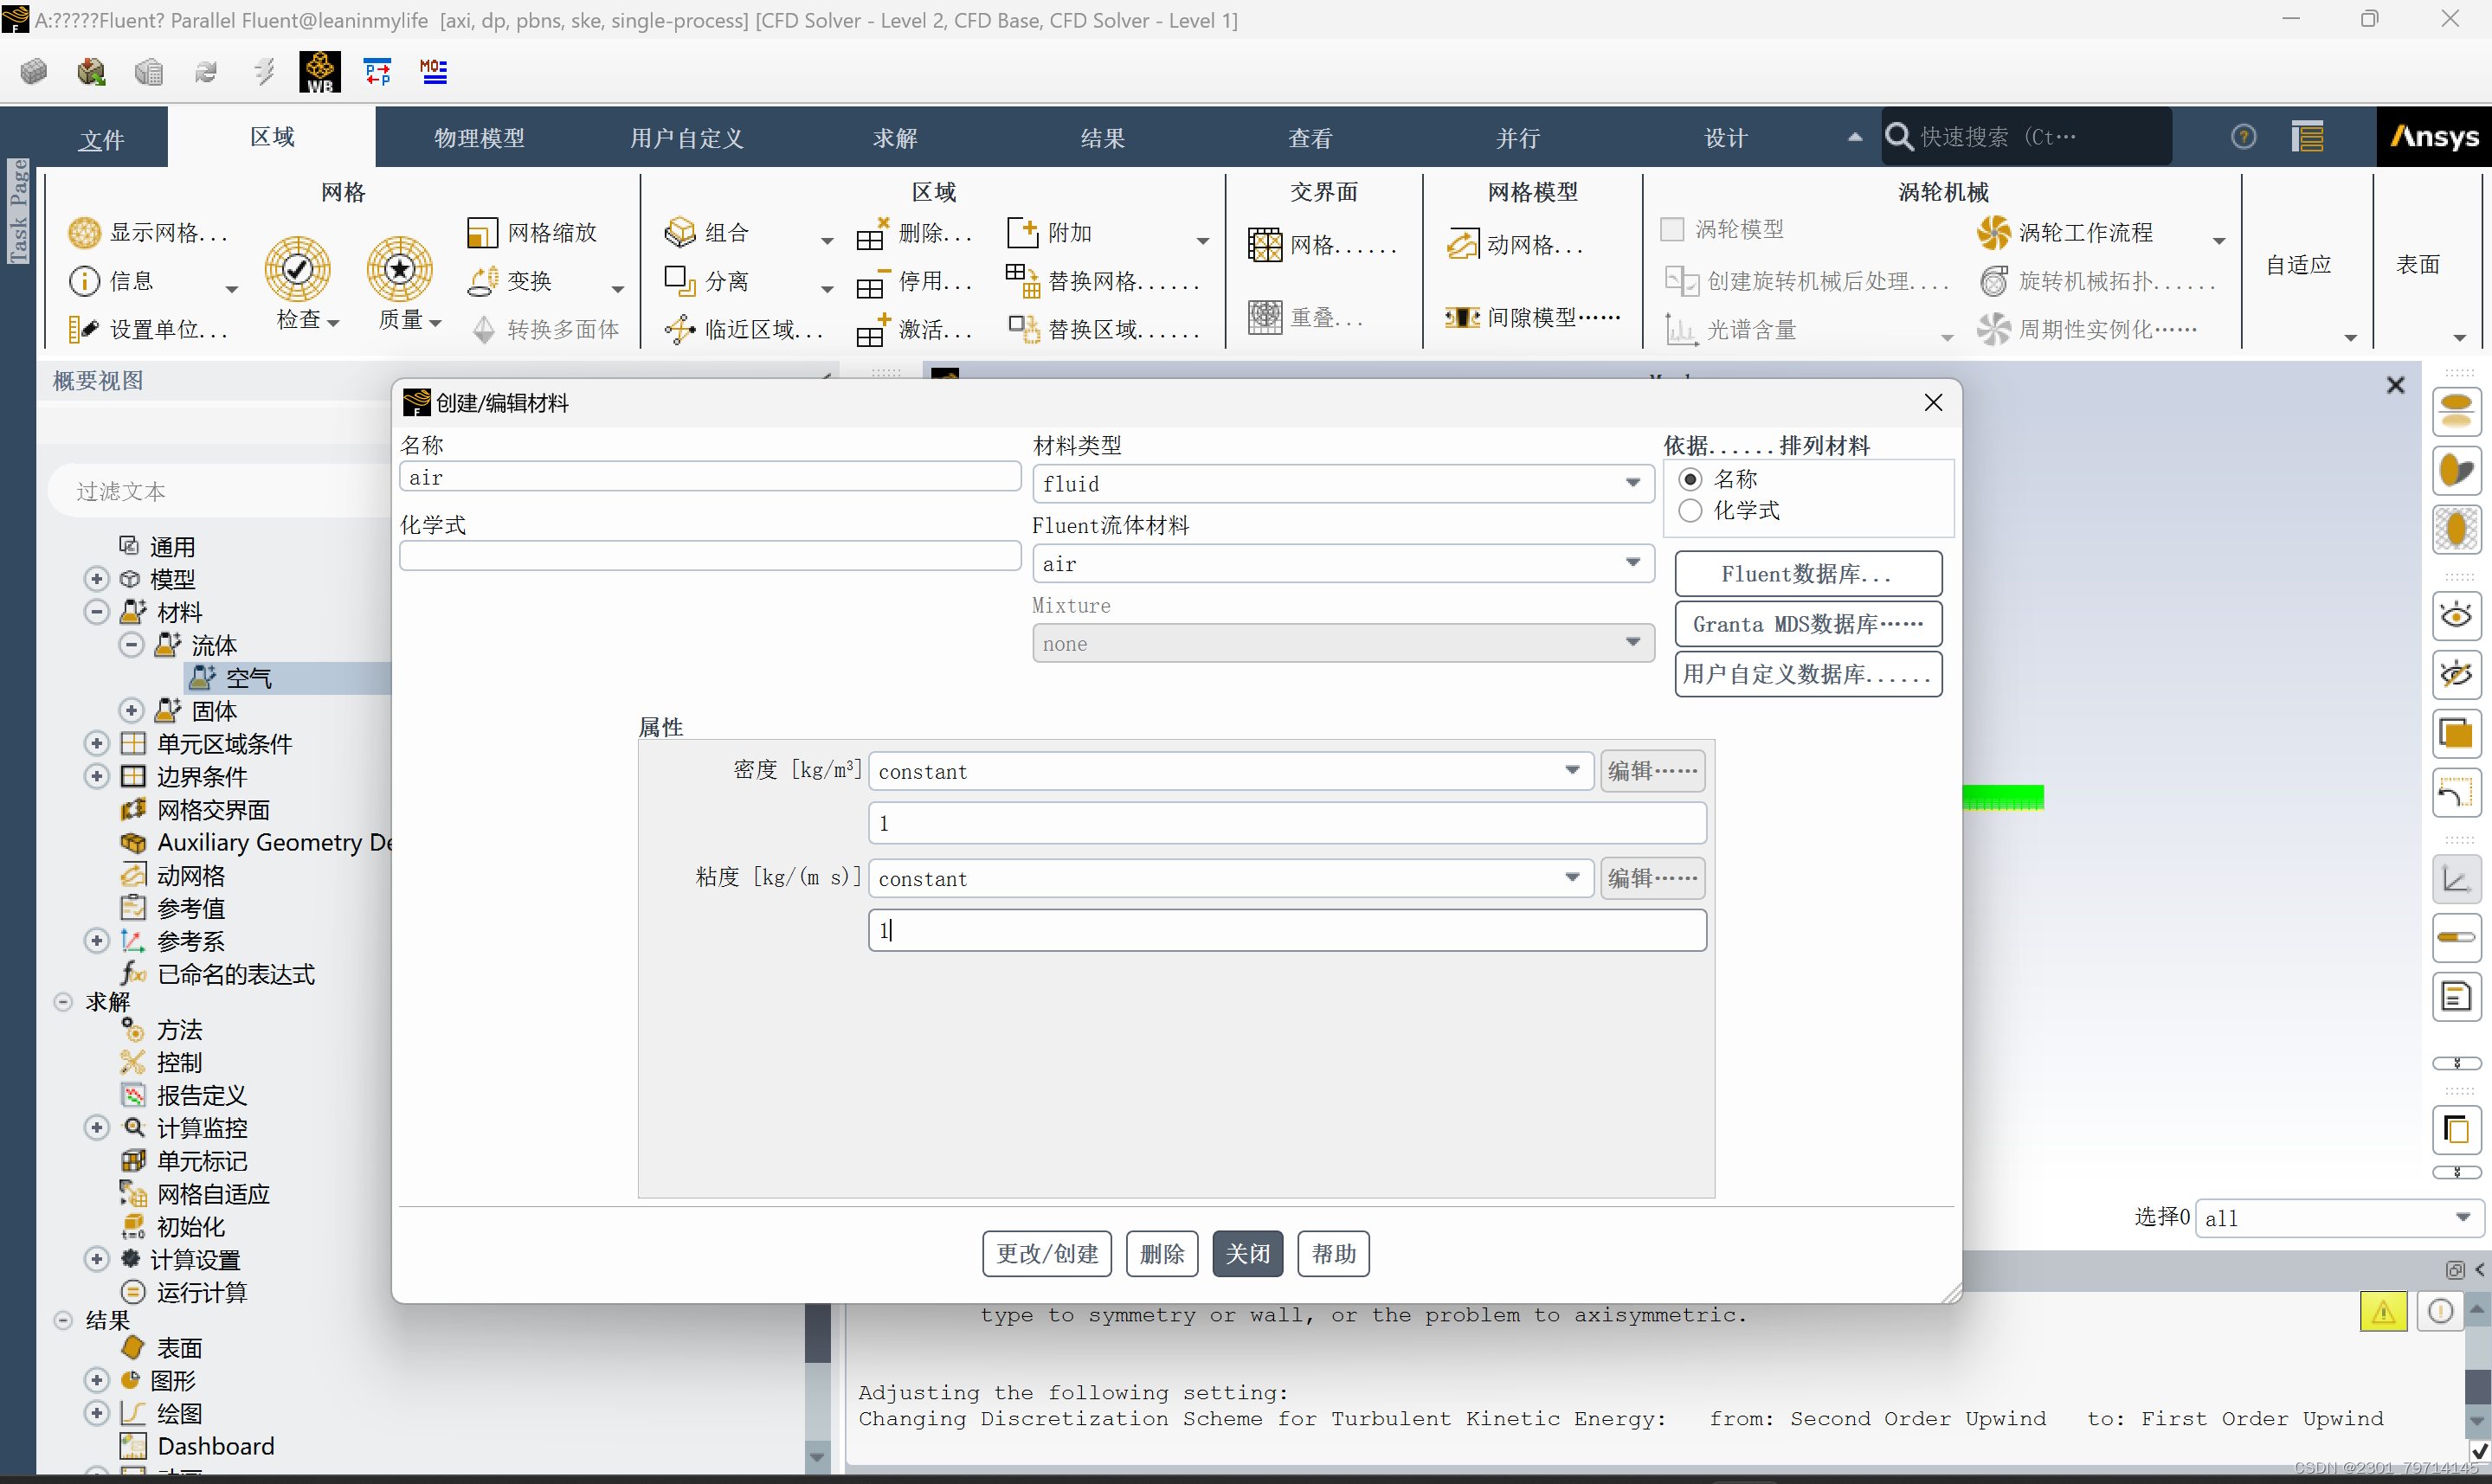Click the mesh Check (检查) icon
Screen dimensions: 2492x1484
(297, 268)
